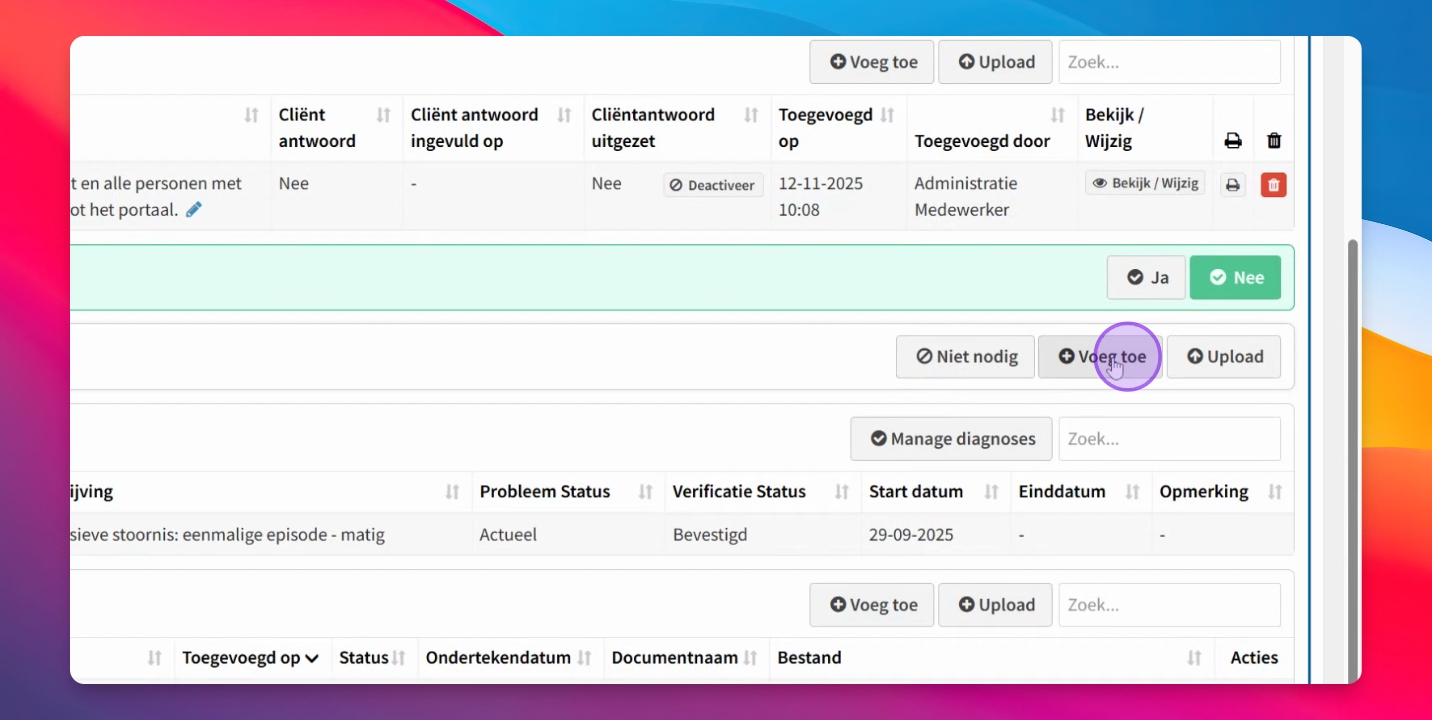
Task: Click the Einddatum sort arrows
Action: (1133, 492)
